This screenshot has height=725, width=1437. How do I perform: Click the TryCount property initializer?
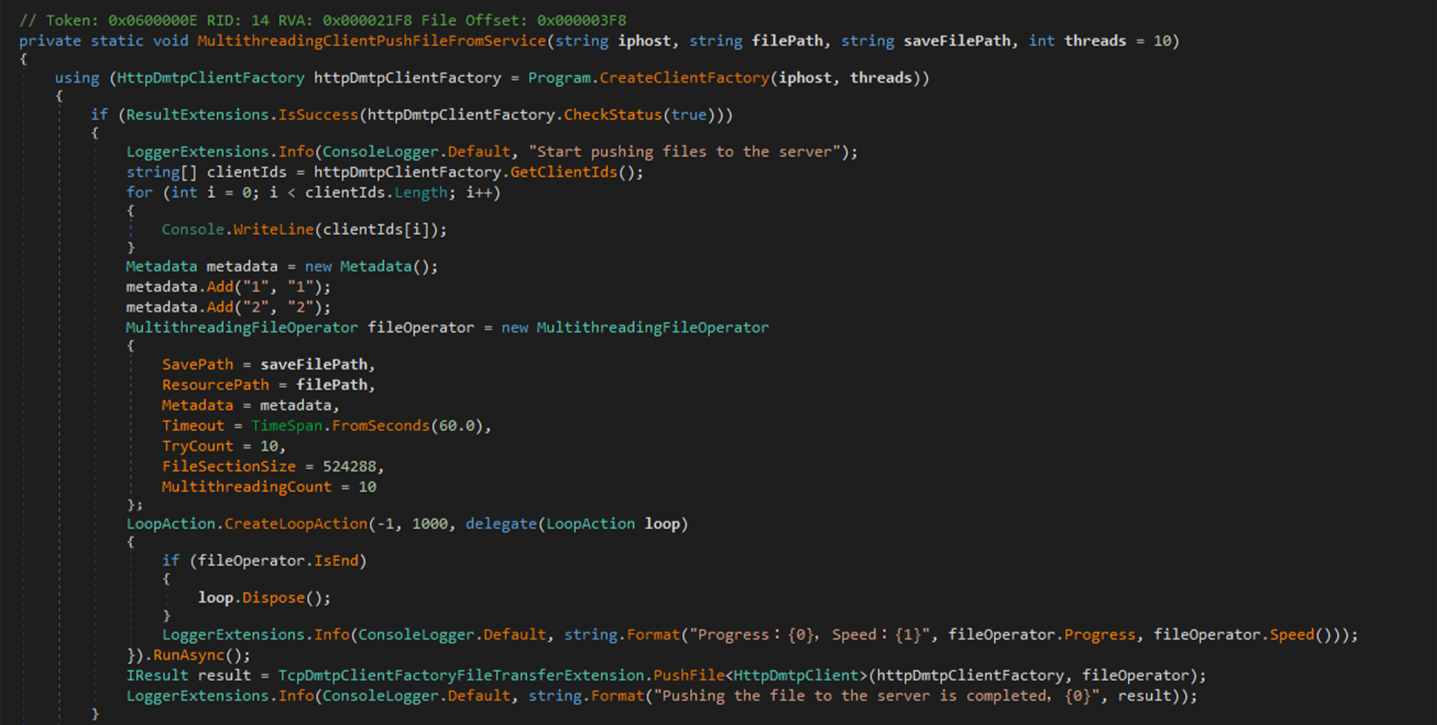[x=197, y=446]
